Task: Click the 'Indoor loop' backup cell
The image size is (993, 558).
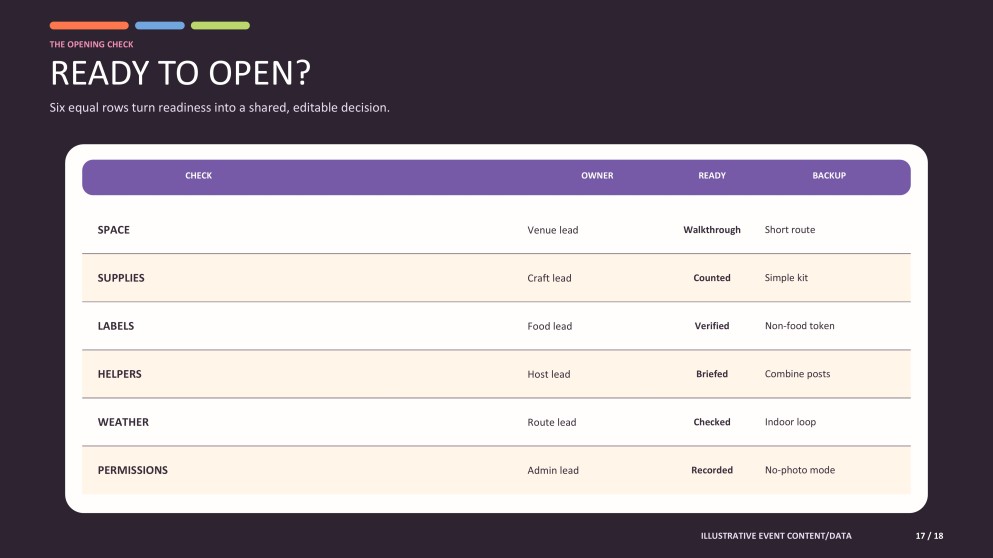Action: [790, 422]
